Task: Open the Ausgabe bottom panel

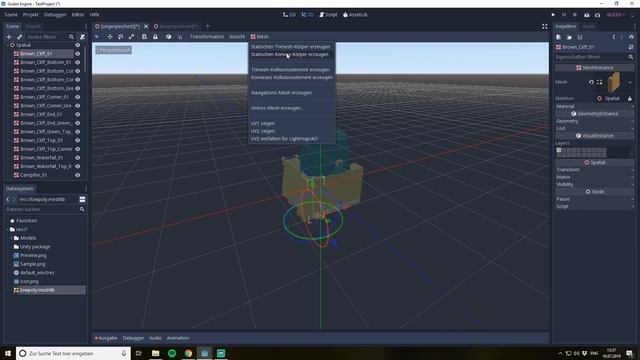Action: click(x=106, y=338)
